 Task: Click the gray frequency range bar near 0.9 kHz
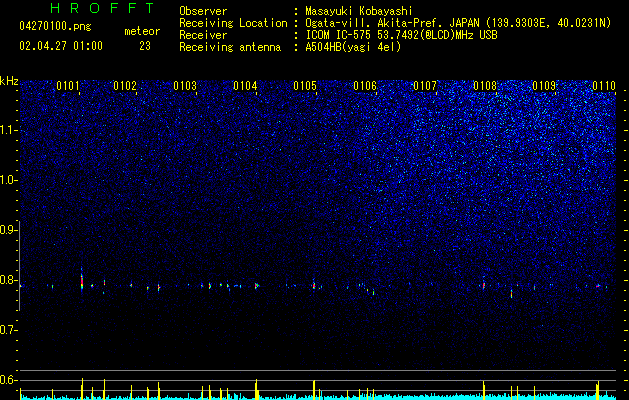click(x=20, y=266)
